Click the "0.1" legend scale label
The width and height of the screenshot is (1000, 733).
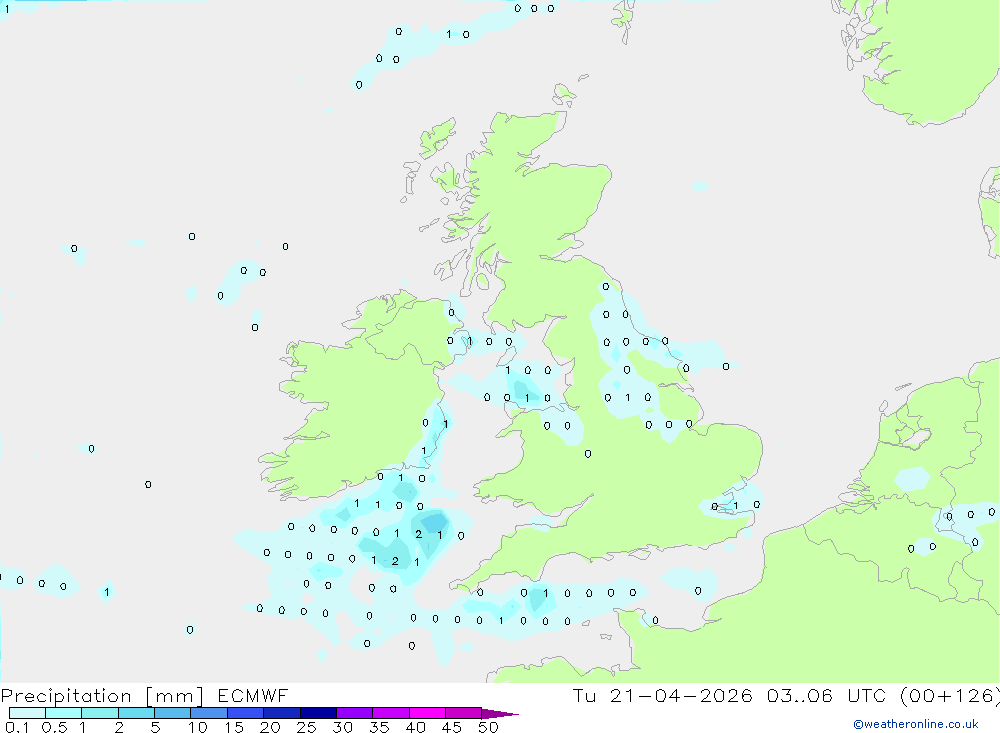click(17, 727)
